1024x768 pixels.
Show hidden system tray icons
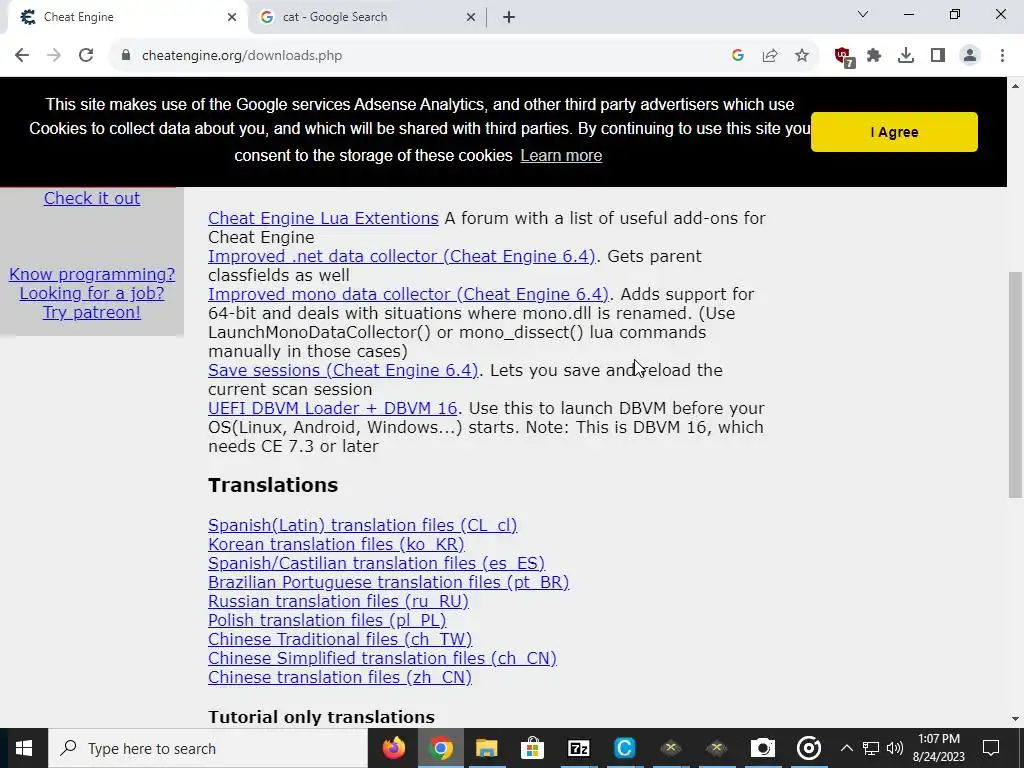pos(846,748)
